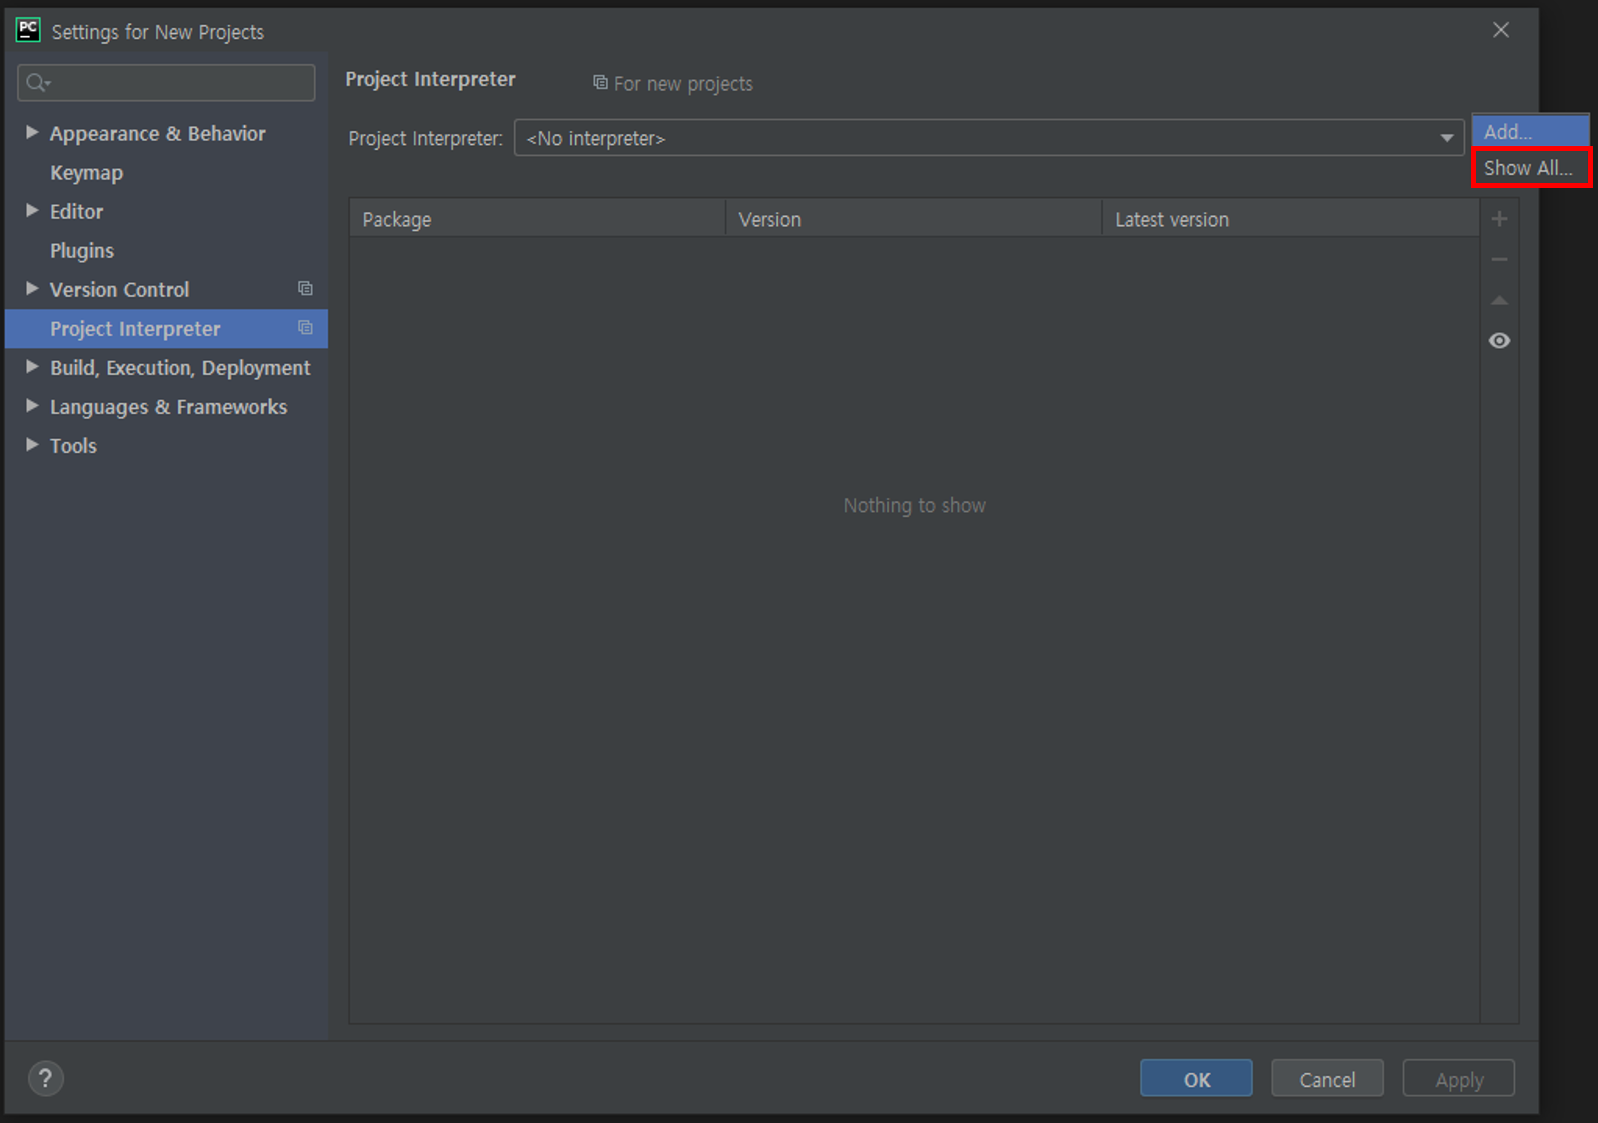1598x1123 pixels.
Task: Focus the settings search field
Action: [x=180, y=83]
